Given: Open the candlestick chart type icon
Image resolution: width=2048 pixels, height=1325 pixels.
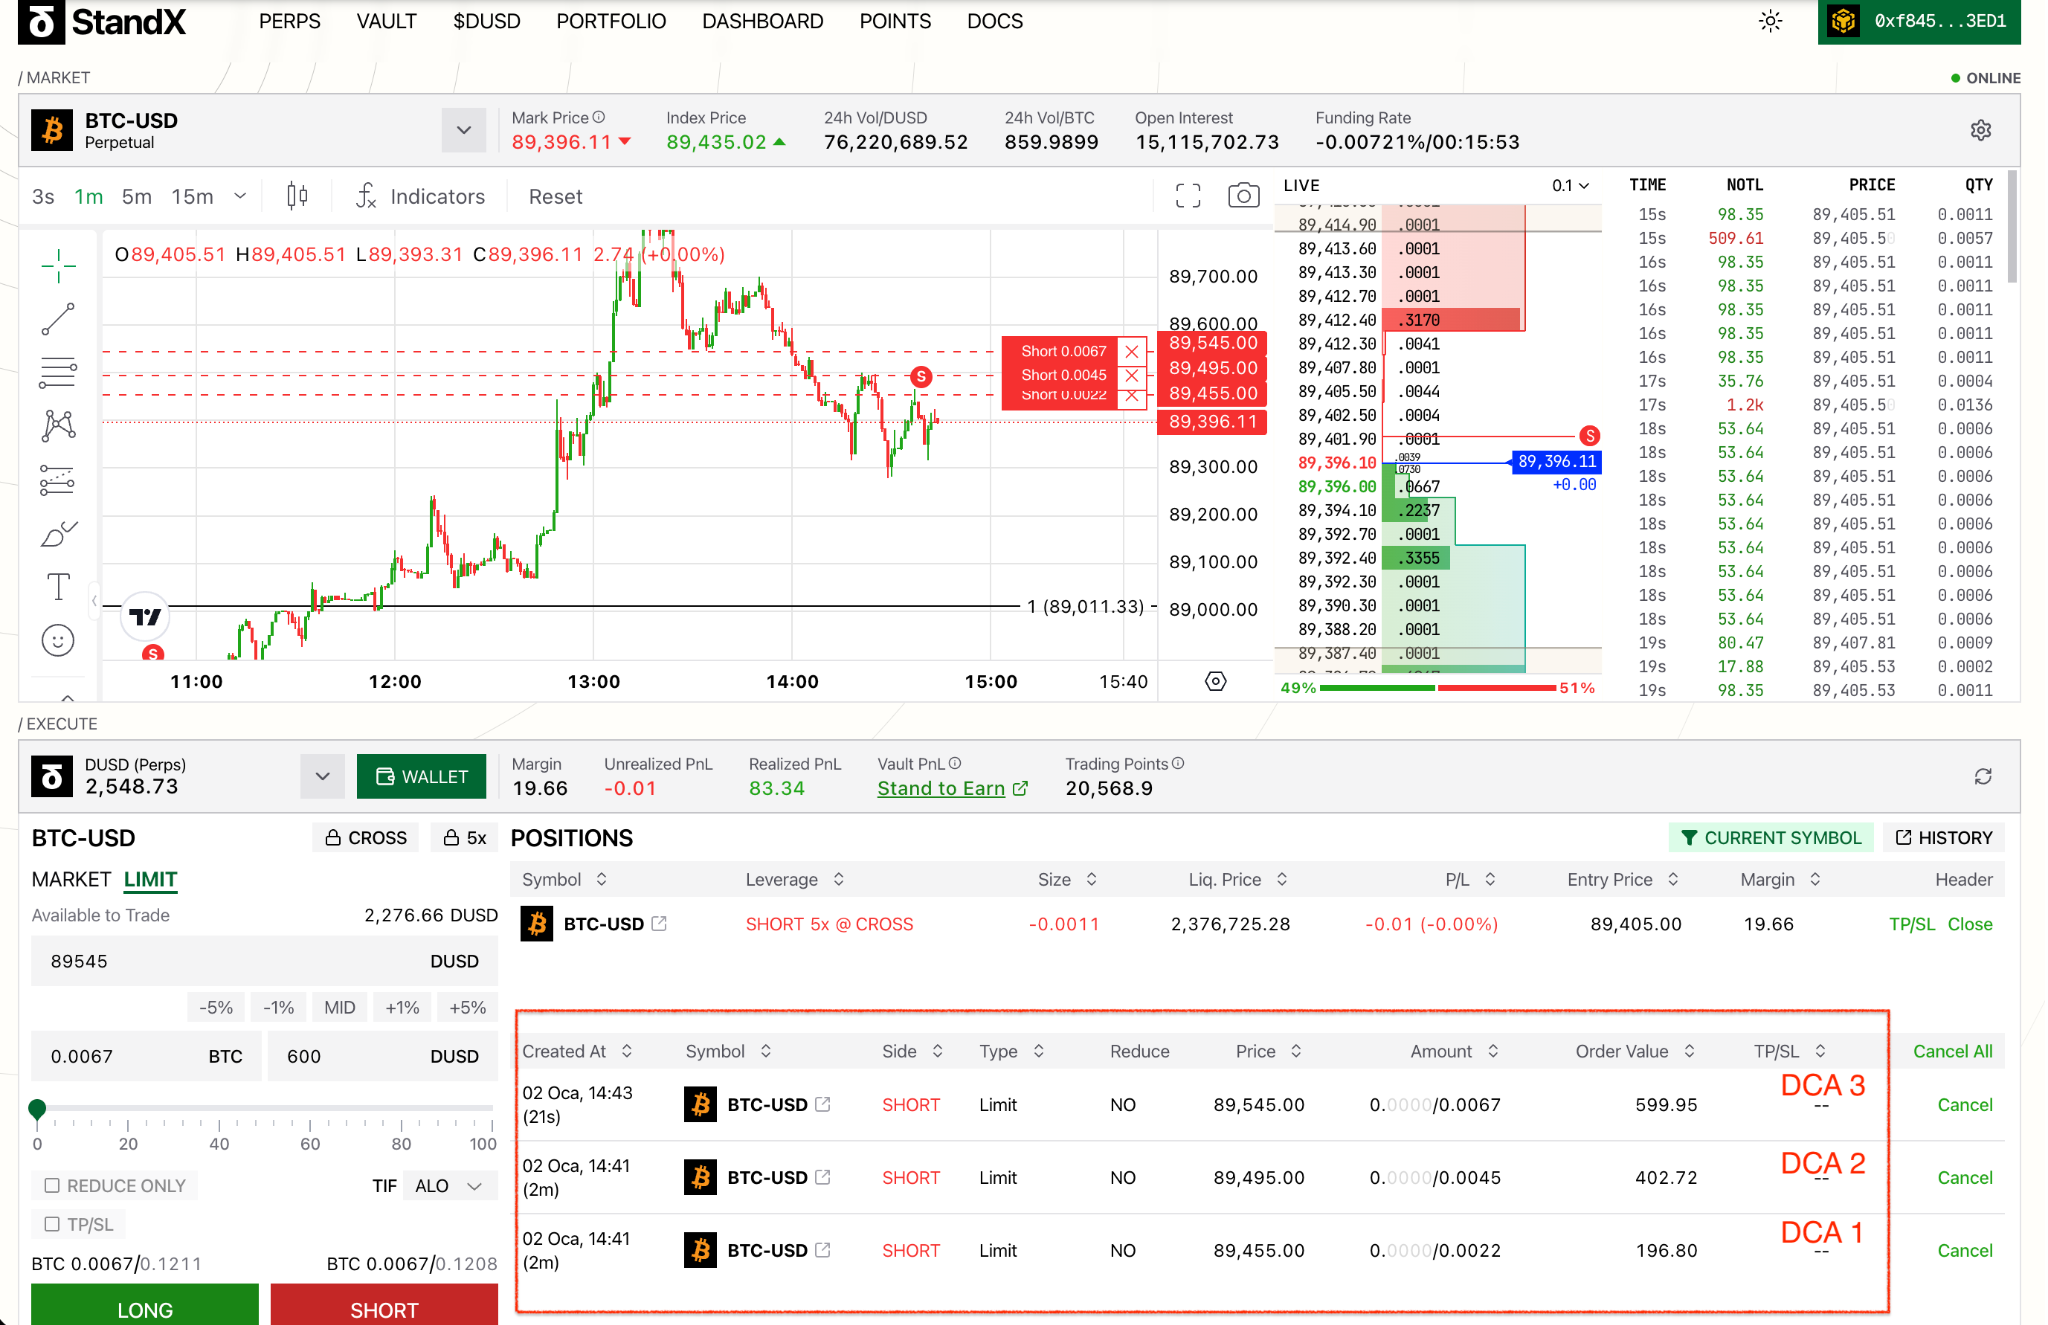Looking at the screenshot, I should (297, 196).
